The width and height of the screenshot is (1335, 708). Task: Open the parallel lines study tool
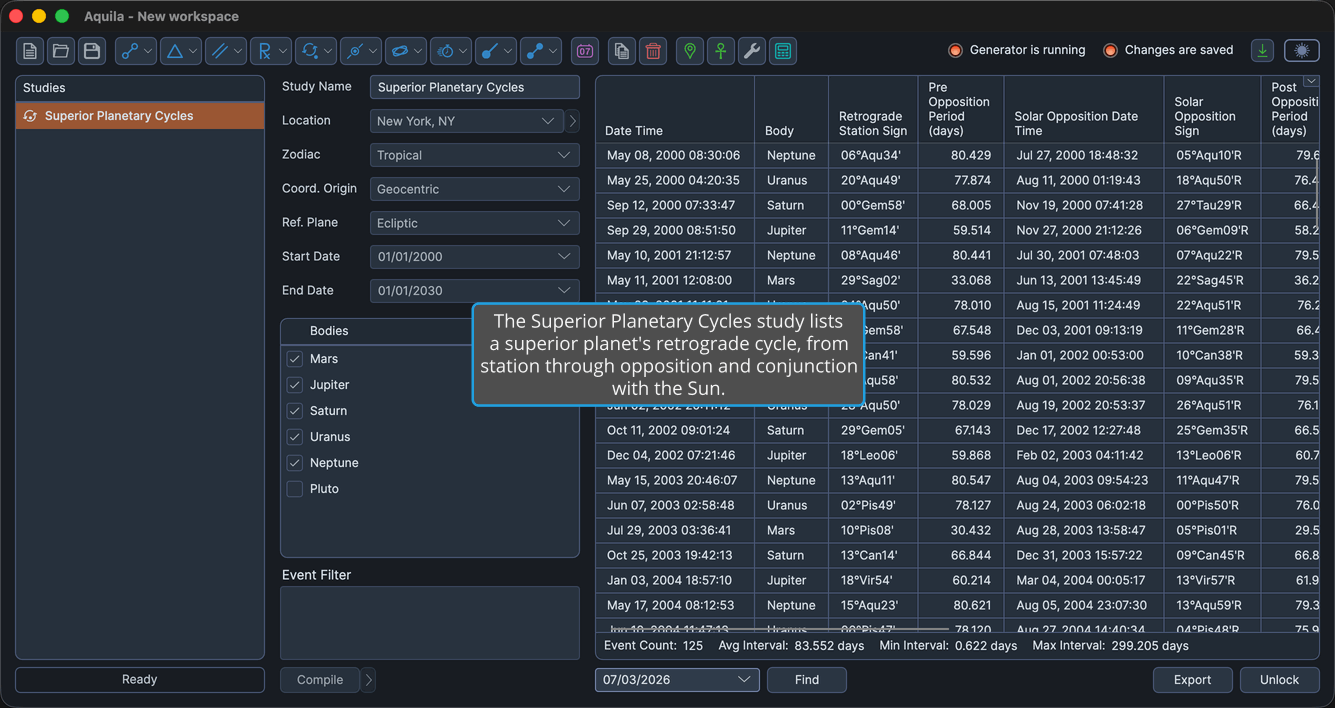tap(226, 51)
